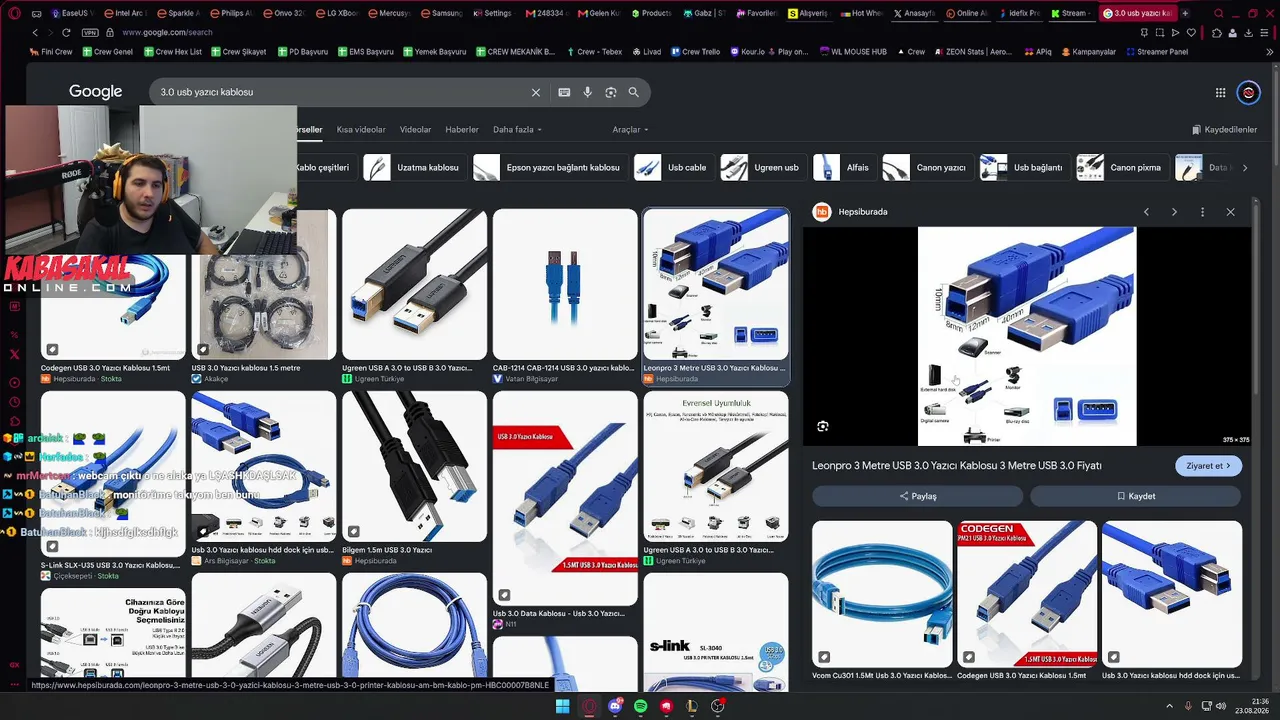Select the Usb bağlantı suggestion chip
Screen dimensions: 1280x720
1023,168
